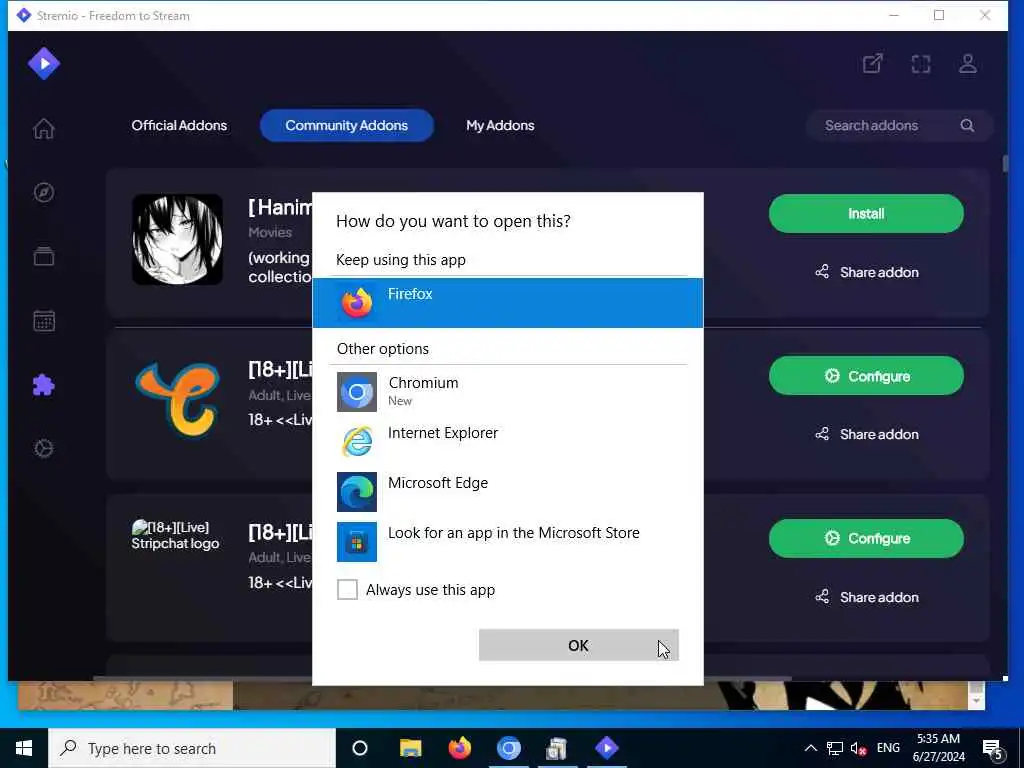
Task: Click the taskbar installer icon next to Chromium
Action: point(557,748)
